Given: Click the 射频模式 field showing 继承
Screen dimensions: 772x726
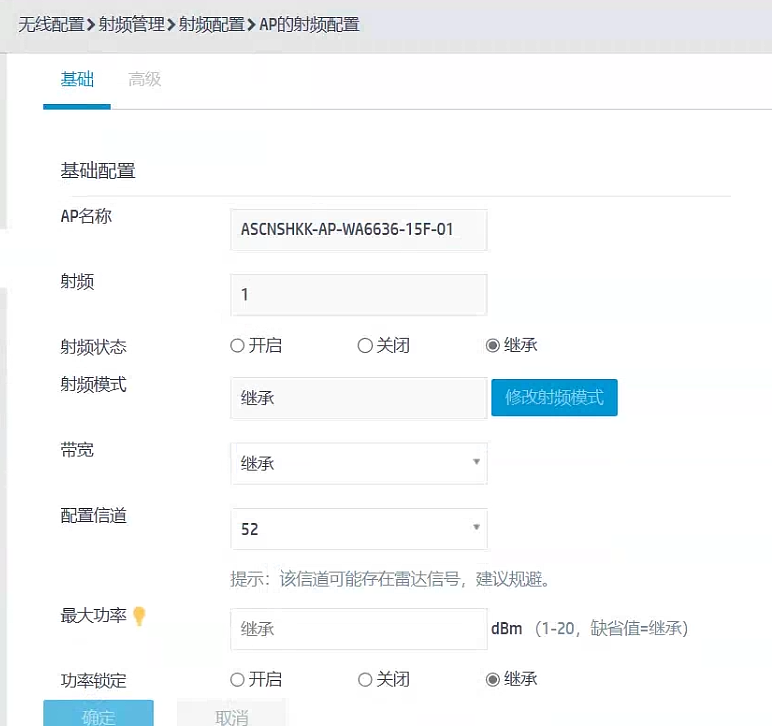Looking at the screenshot, I should tap(359, 398).
